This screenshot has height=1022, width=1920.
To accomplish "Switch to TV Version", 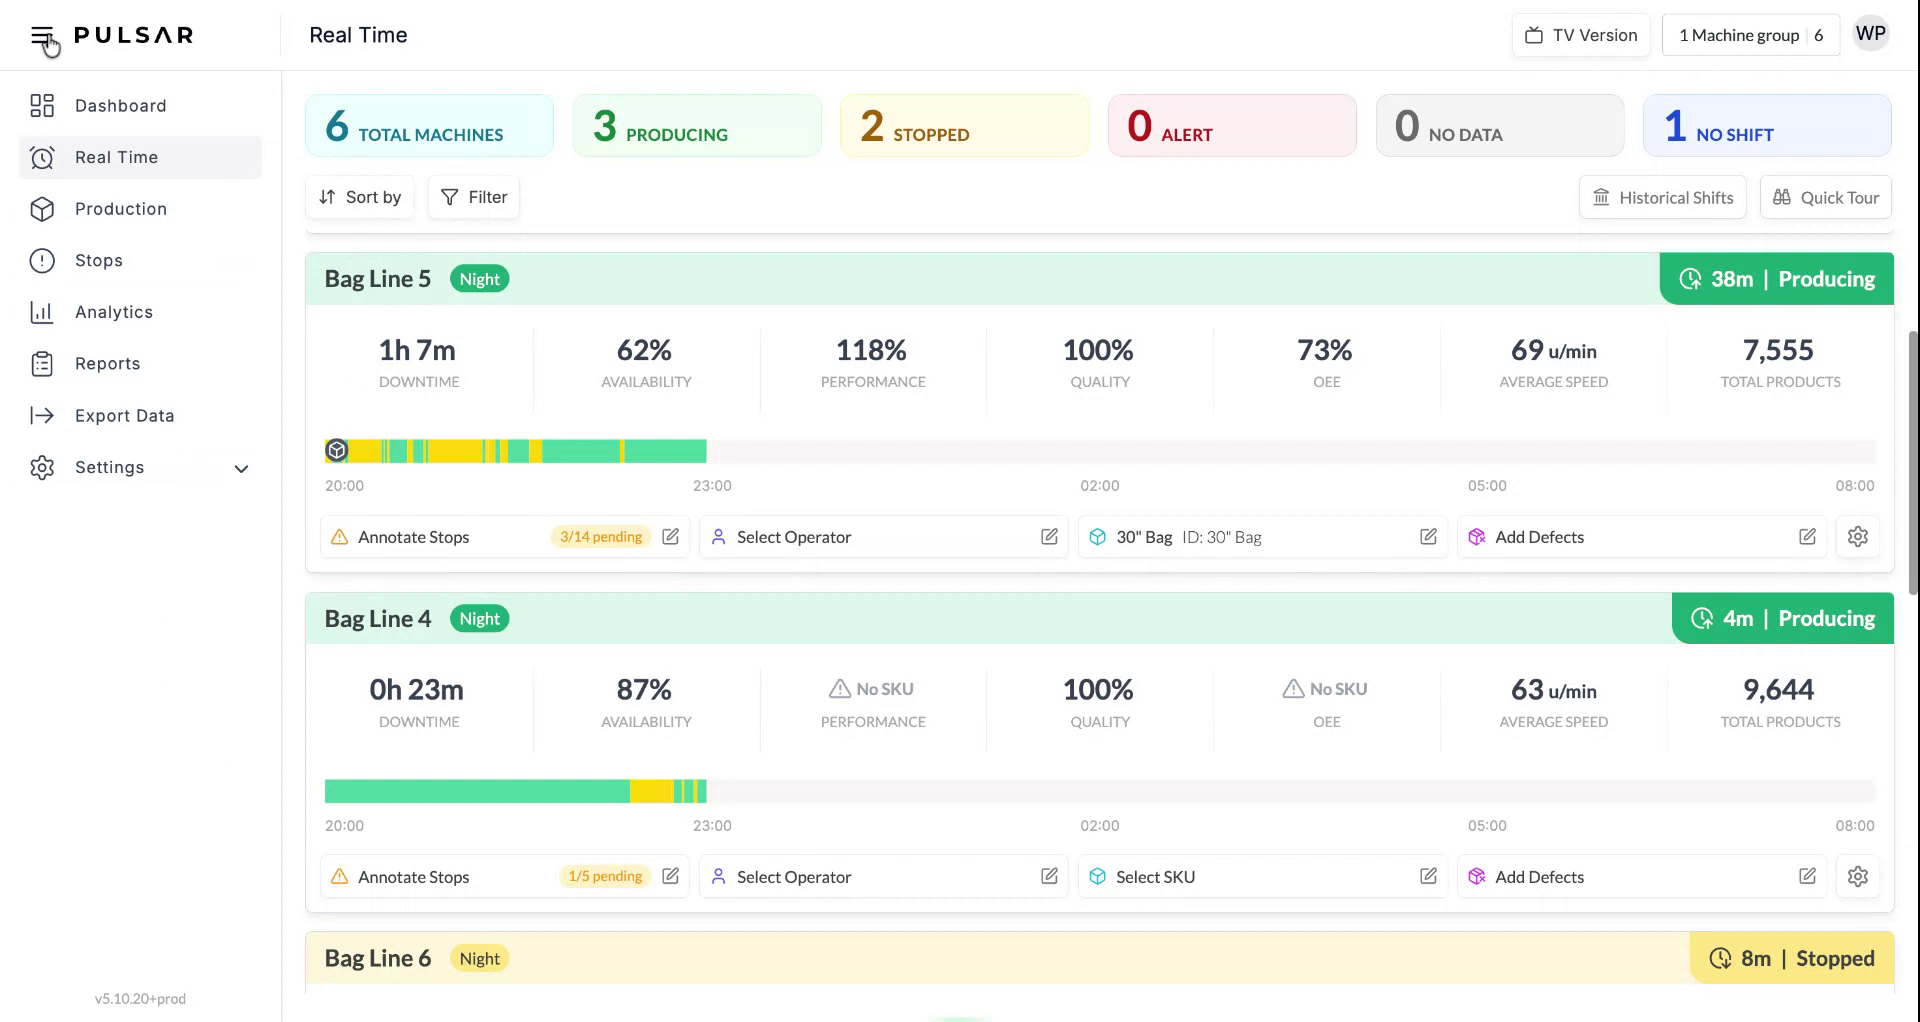I will coord(1581,35).
